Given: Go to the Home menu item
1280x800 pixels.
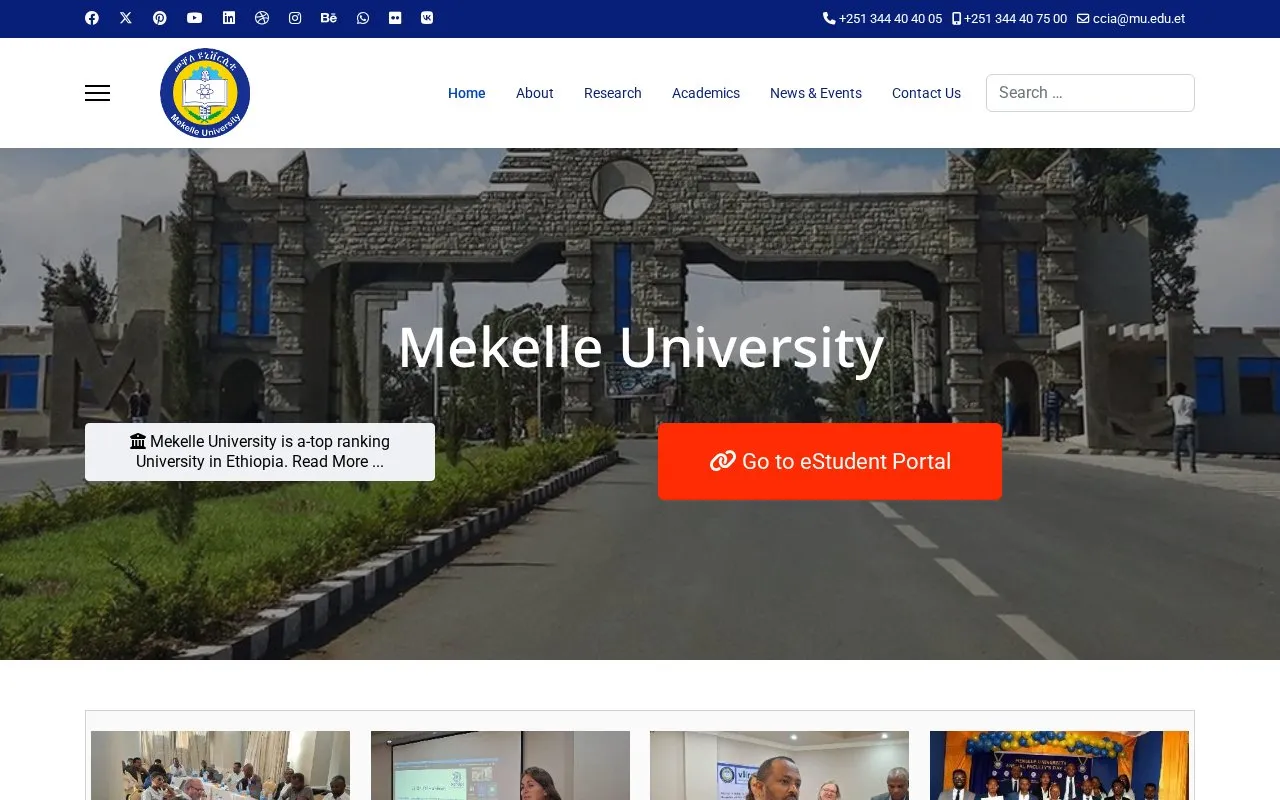Looking at the screenshot, I should (467, 93).
